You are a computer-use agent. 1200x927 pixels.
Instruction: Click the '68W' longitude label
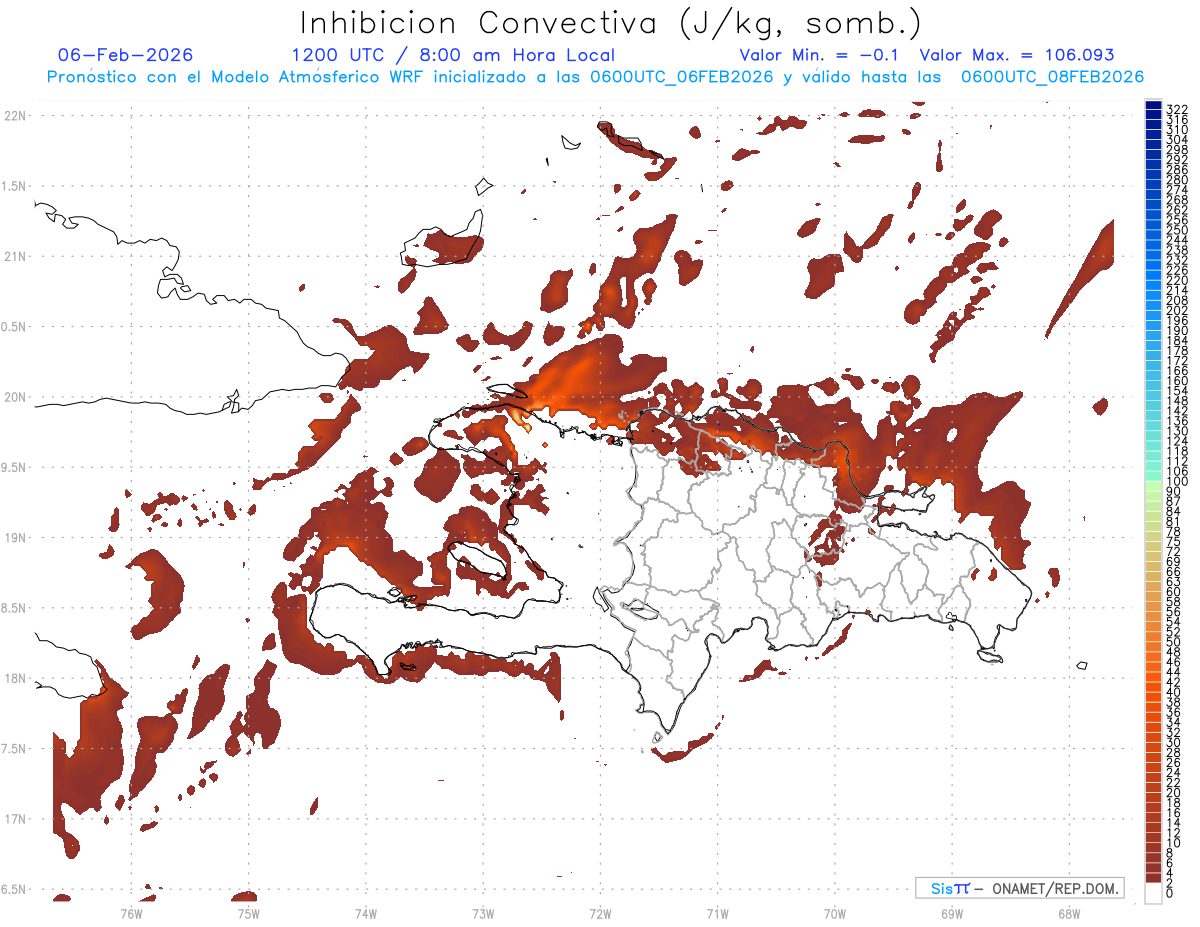[1069, 912]
